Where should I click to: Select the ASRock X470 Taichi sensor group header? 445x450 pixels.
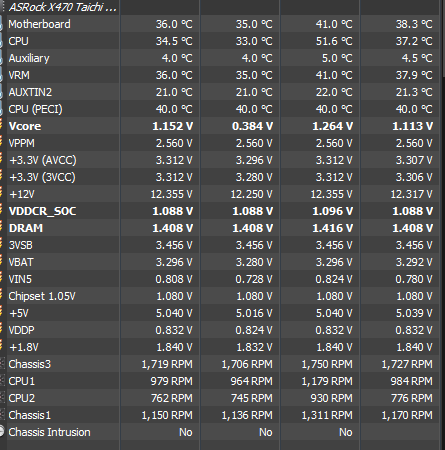[x=63, y=7]
